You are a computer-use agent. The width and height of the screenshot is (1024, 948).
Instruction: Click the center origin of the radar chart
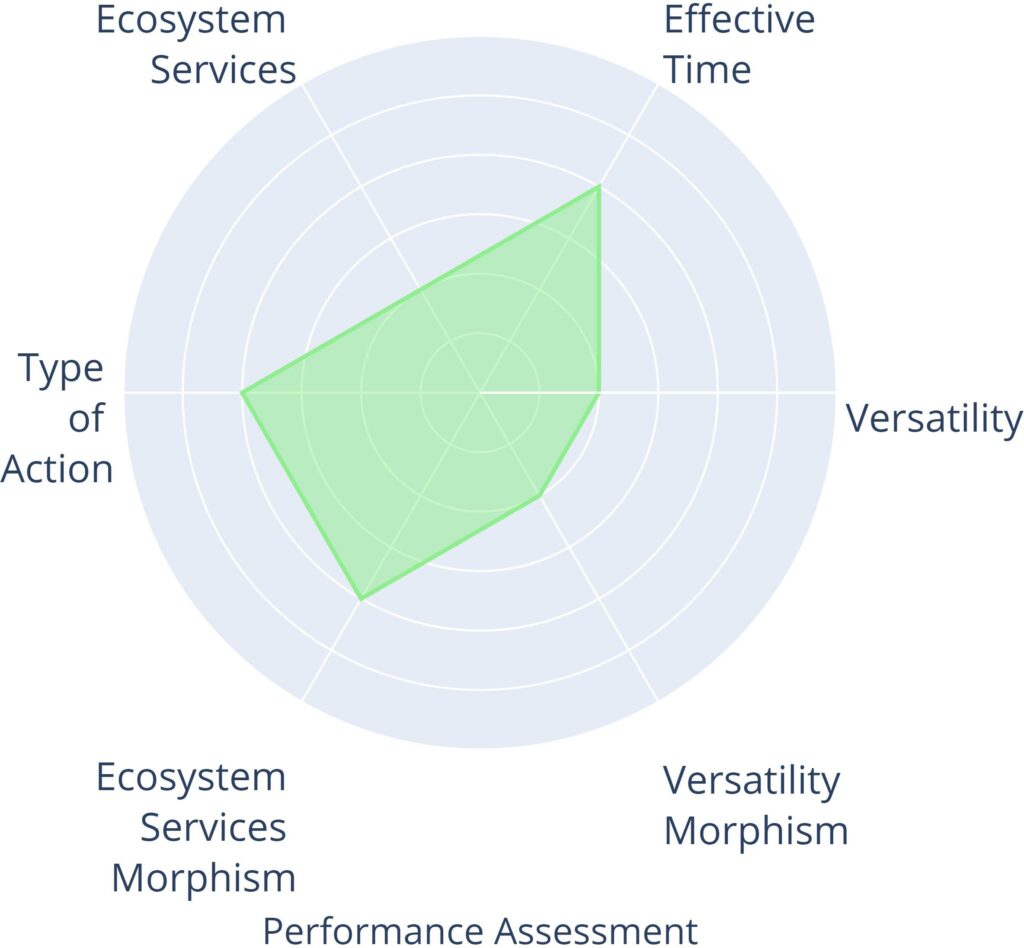(x=480, y=392)
